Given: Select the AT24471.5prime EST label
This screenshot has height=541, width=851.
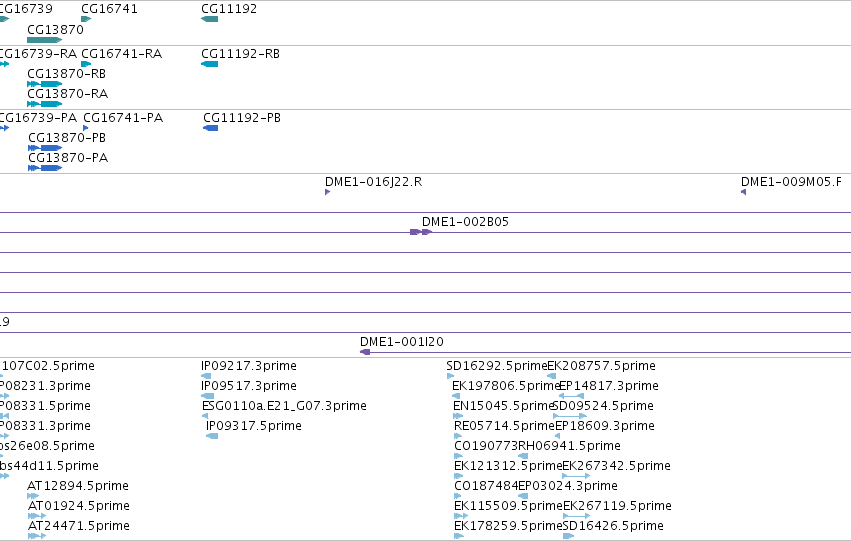Looking at the screenshot, I should (x=79, y=526).
